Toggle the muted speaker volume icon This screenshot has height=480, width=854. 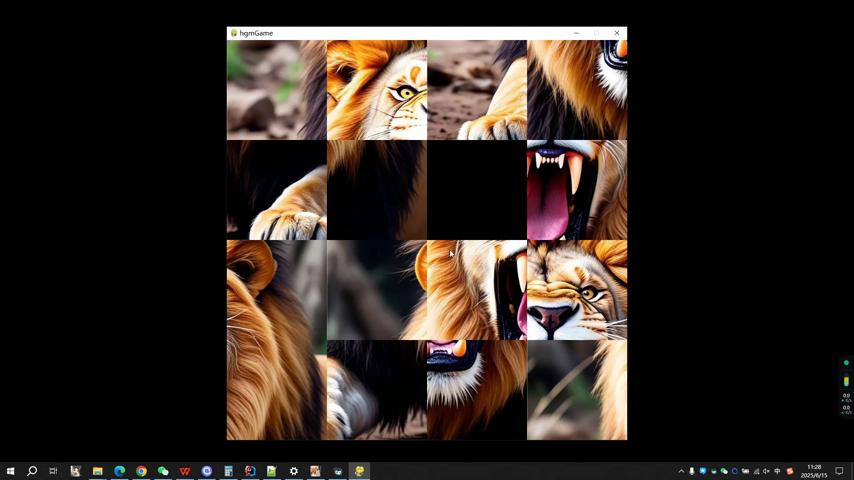(x=767, y=471)
